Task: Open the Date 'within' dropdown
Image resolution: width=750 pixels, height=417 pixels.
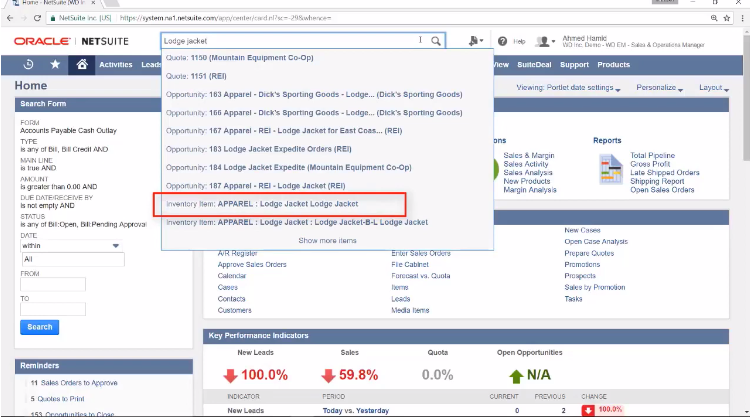Action: [x=70, y=245]
